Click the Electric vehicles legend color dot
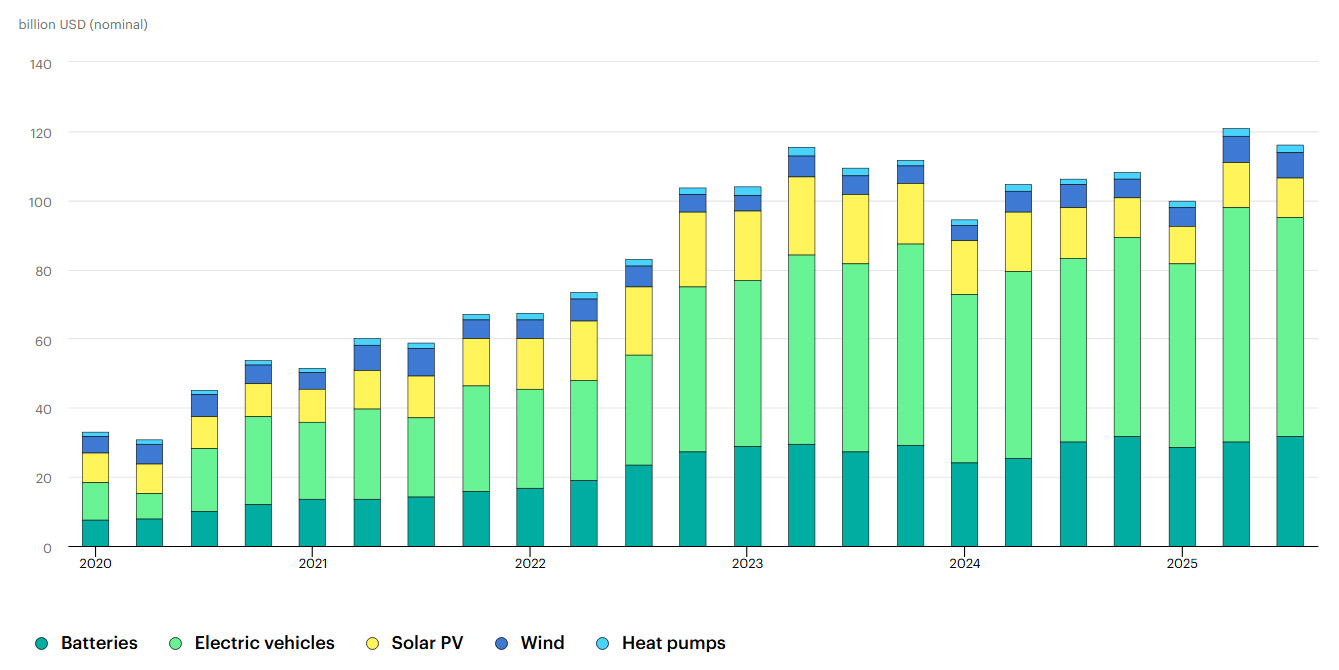Screen dimensions: 1339x670 point(175,644)
